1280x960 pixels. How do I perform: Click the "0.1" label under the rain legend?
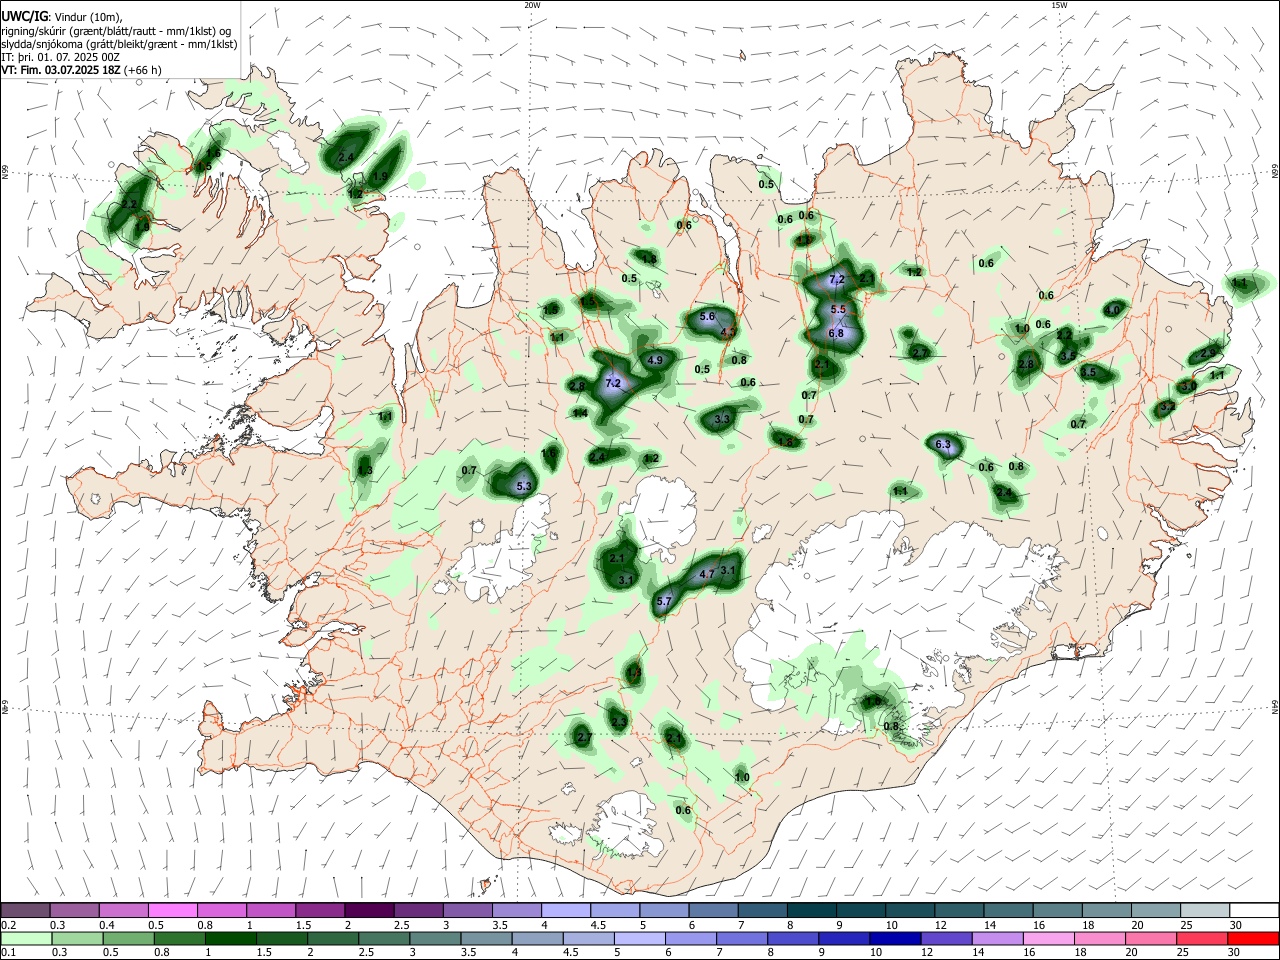point(7,953)
